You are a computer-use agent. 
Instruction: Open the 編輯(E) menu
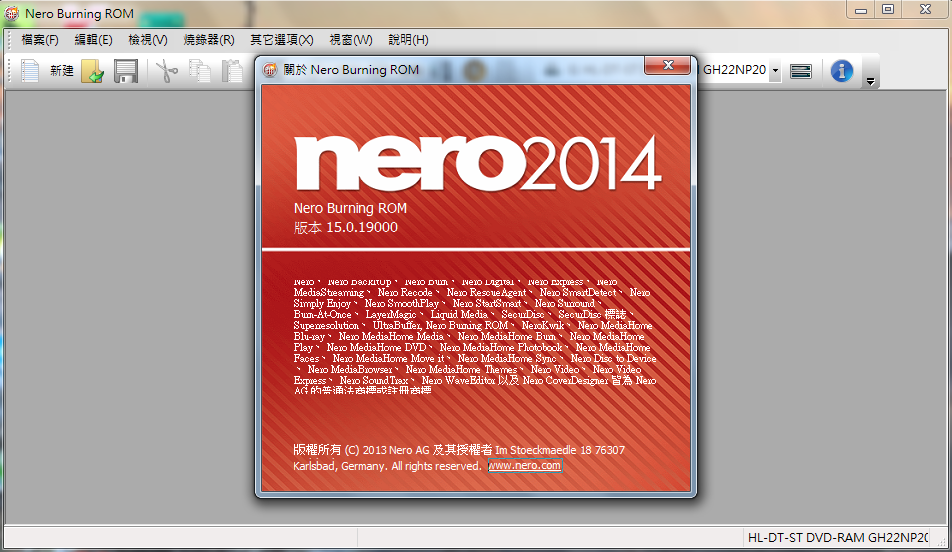coord(94,40)
